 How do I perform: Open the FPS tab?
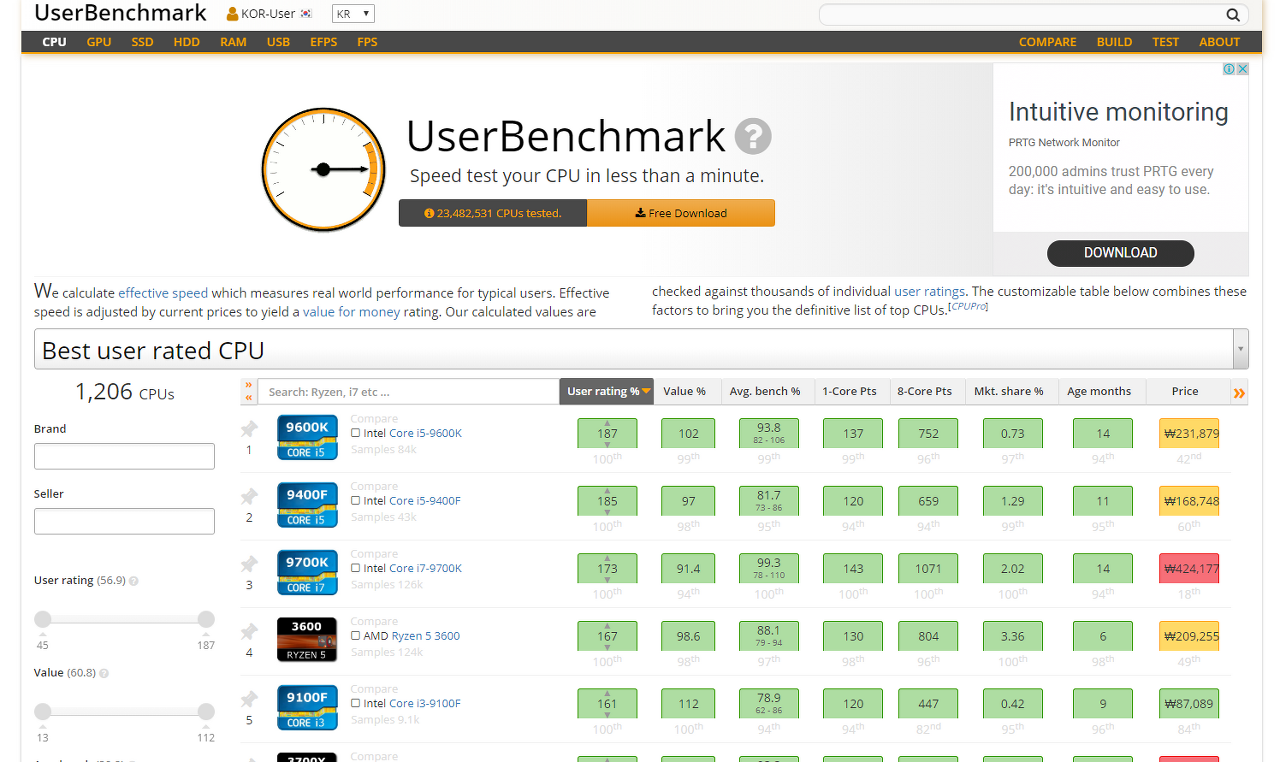coord(367,42)
